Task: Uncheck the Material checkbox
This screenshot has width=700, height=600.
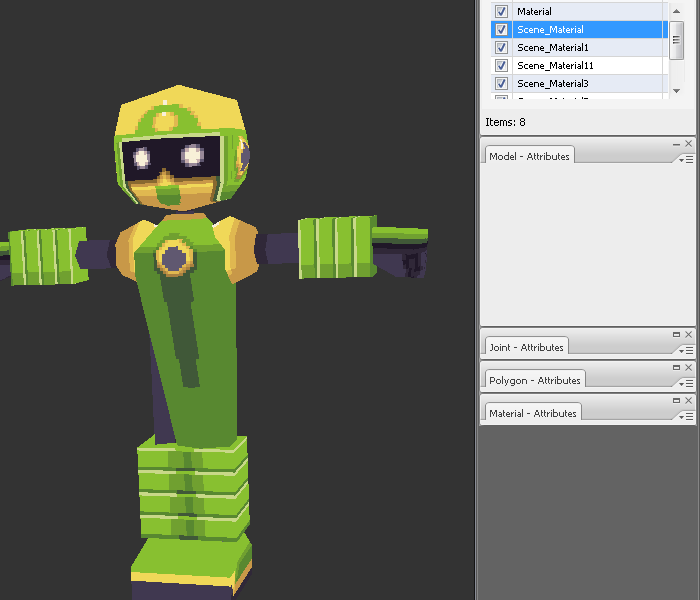Action: click(501, 12)
